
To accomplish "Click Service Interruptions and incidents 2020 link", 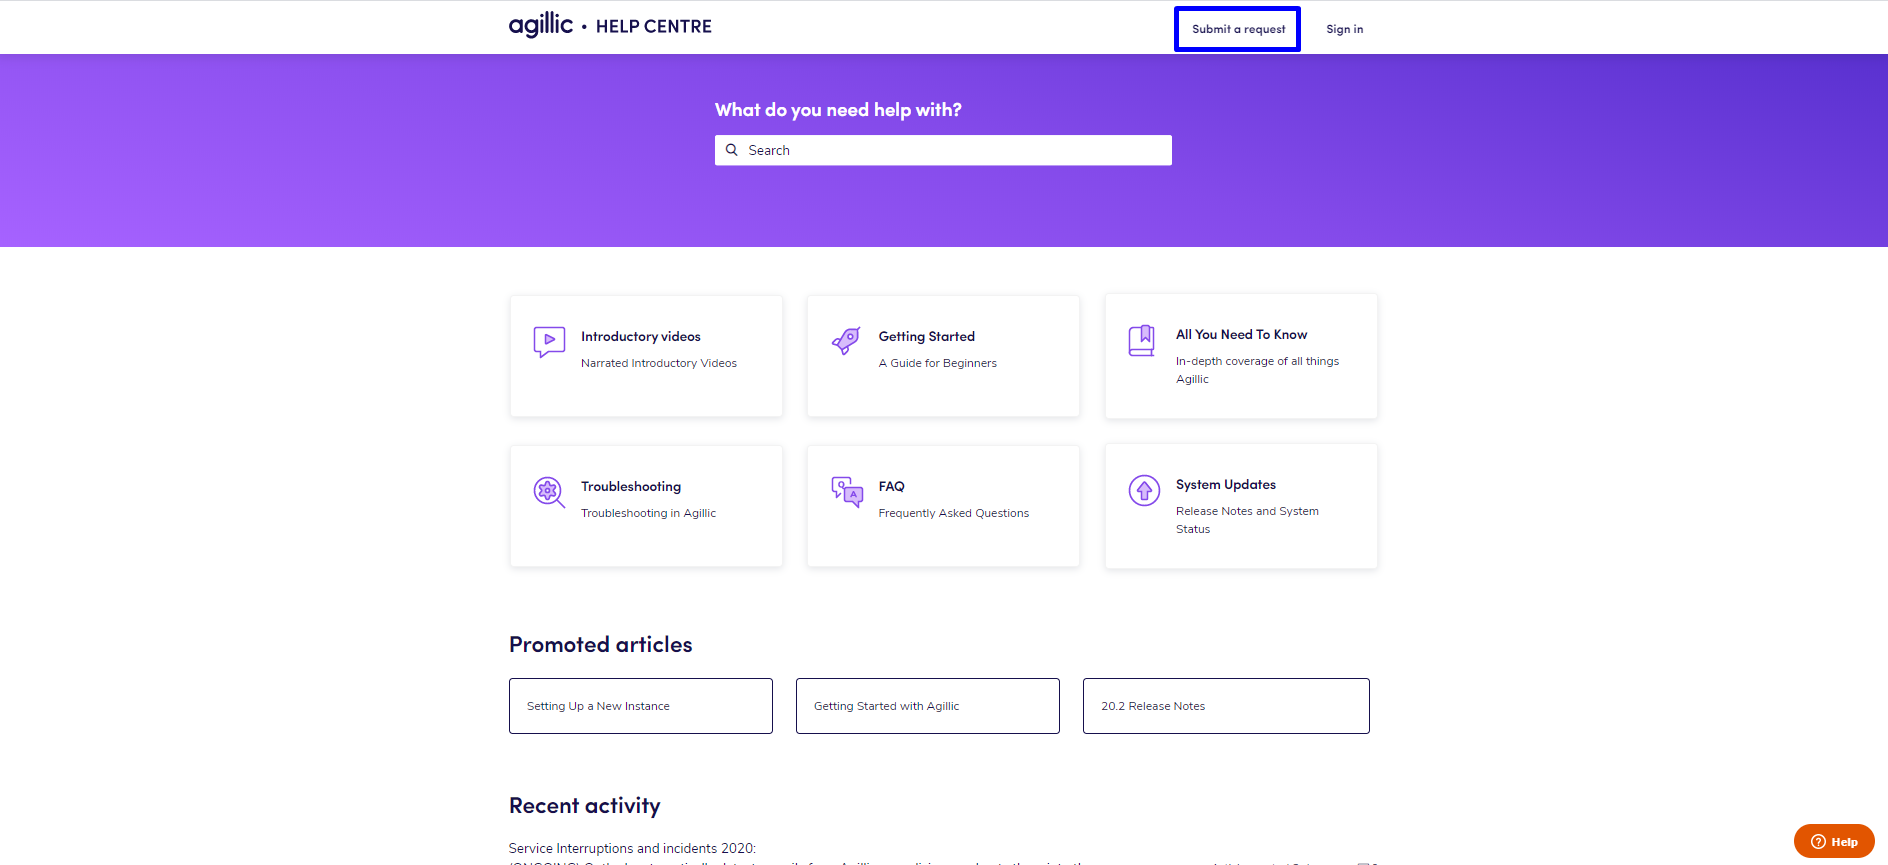I will click(x=632, y=848).
